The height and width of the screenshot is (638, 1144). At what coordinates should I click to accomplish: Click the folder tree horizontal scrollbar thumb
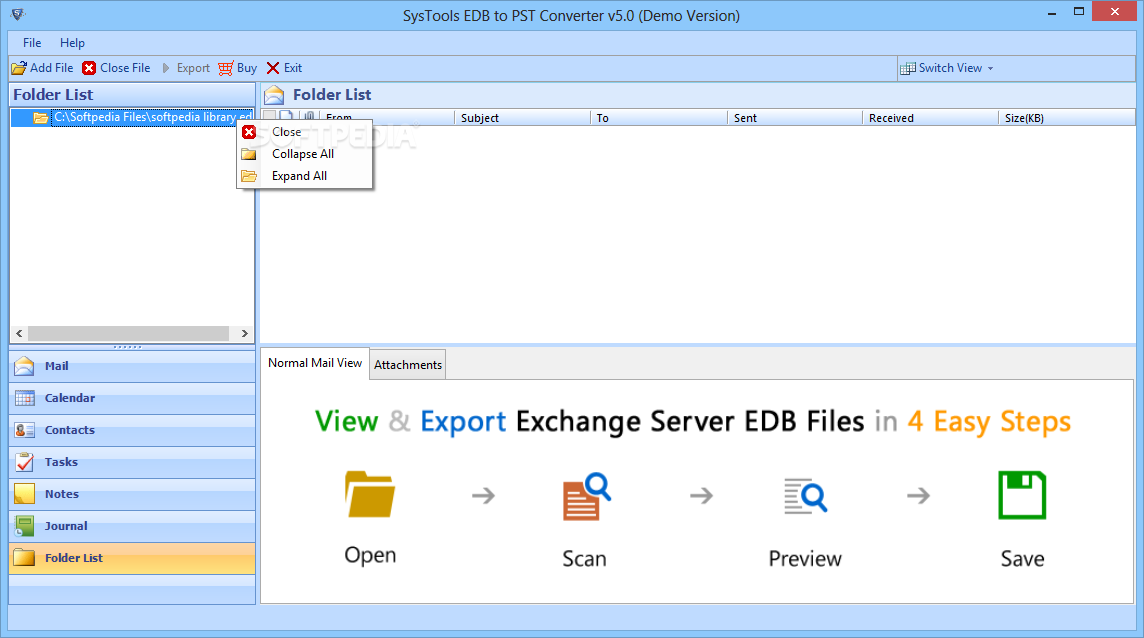click(x=128, y=334)
